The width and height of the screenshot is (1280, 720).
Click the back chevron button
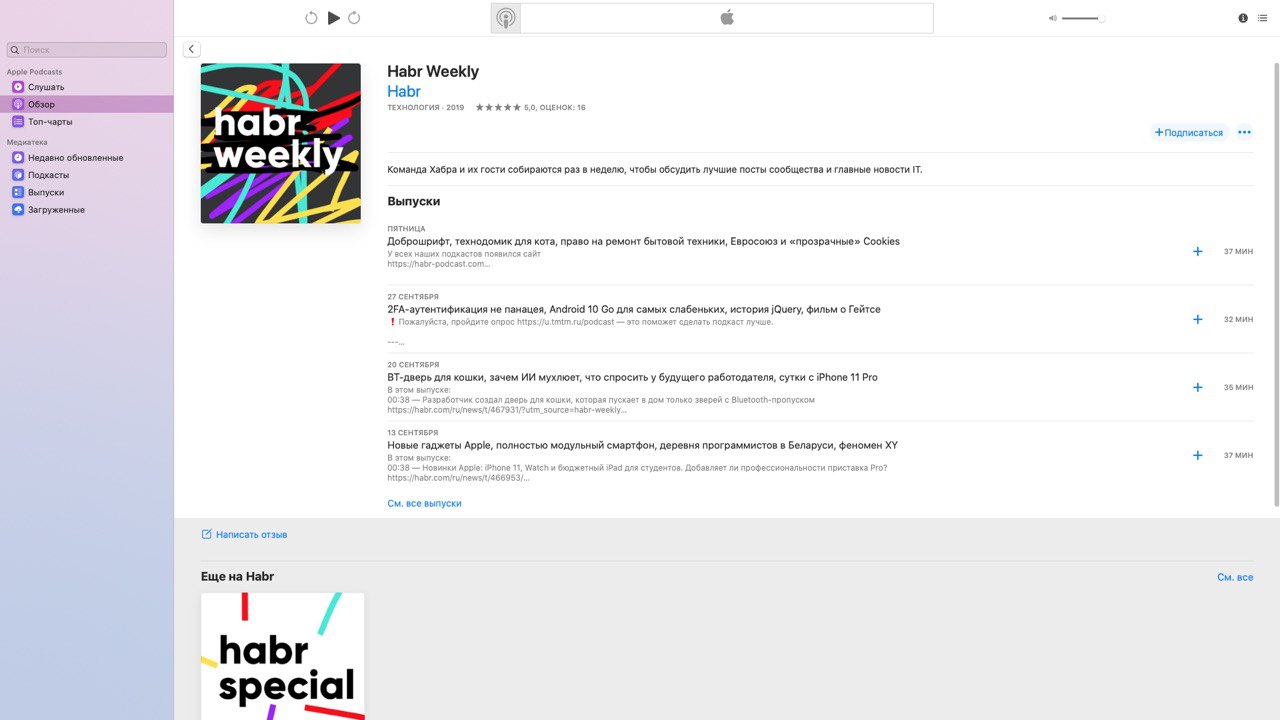(192, 49)
